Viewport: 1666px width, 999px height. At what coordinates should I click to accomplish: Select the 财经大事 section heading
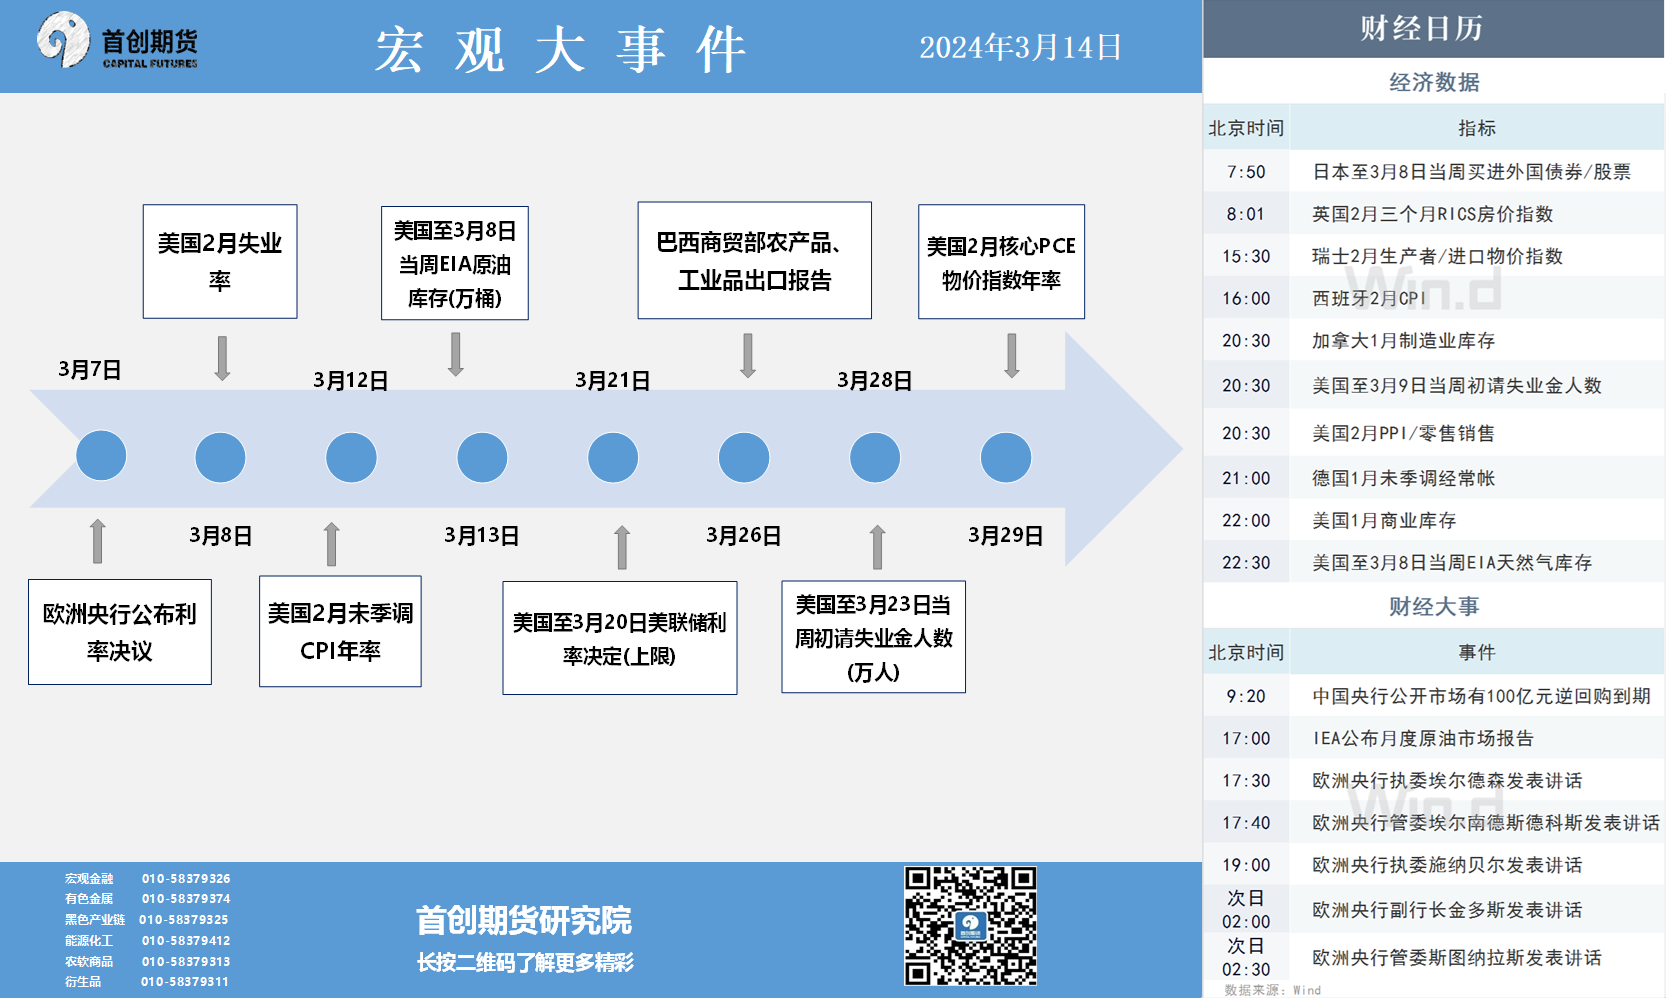click(x=1433, y=606)
